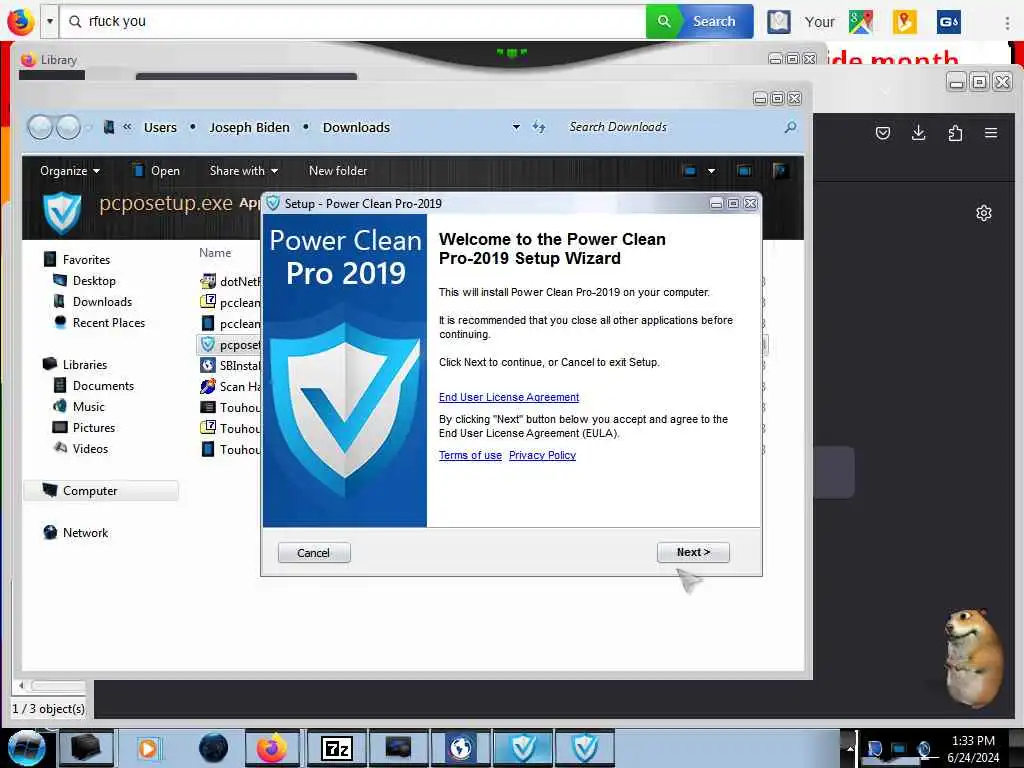Click the Name column header
This screenshot has width=1024, height=768.
click(x=215, y=253)
